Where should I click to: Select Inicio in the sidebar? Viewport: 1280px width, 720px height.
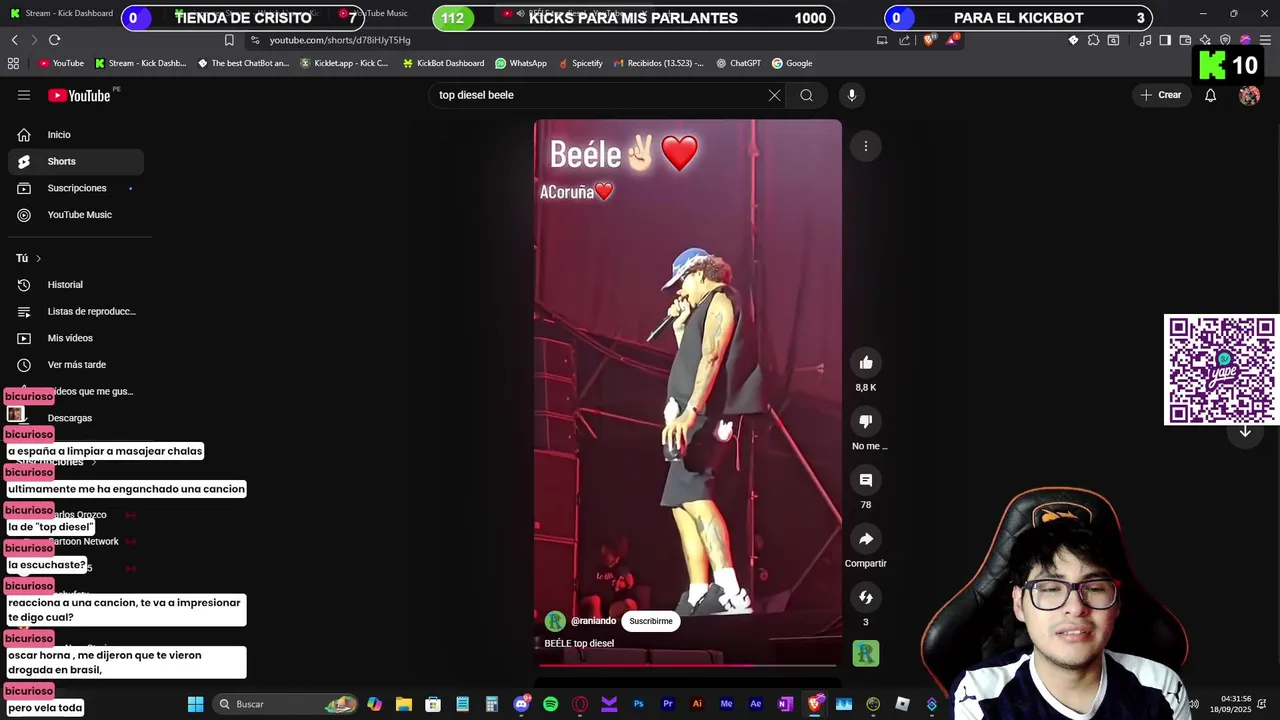[76, 135]
